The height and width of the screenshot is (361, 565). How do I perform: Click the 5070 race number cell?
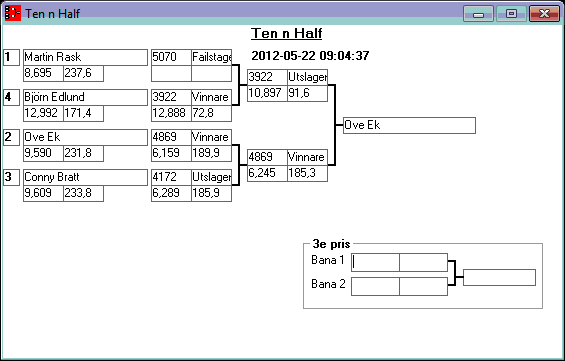[171, 57]
